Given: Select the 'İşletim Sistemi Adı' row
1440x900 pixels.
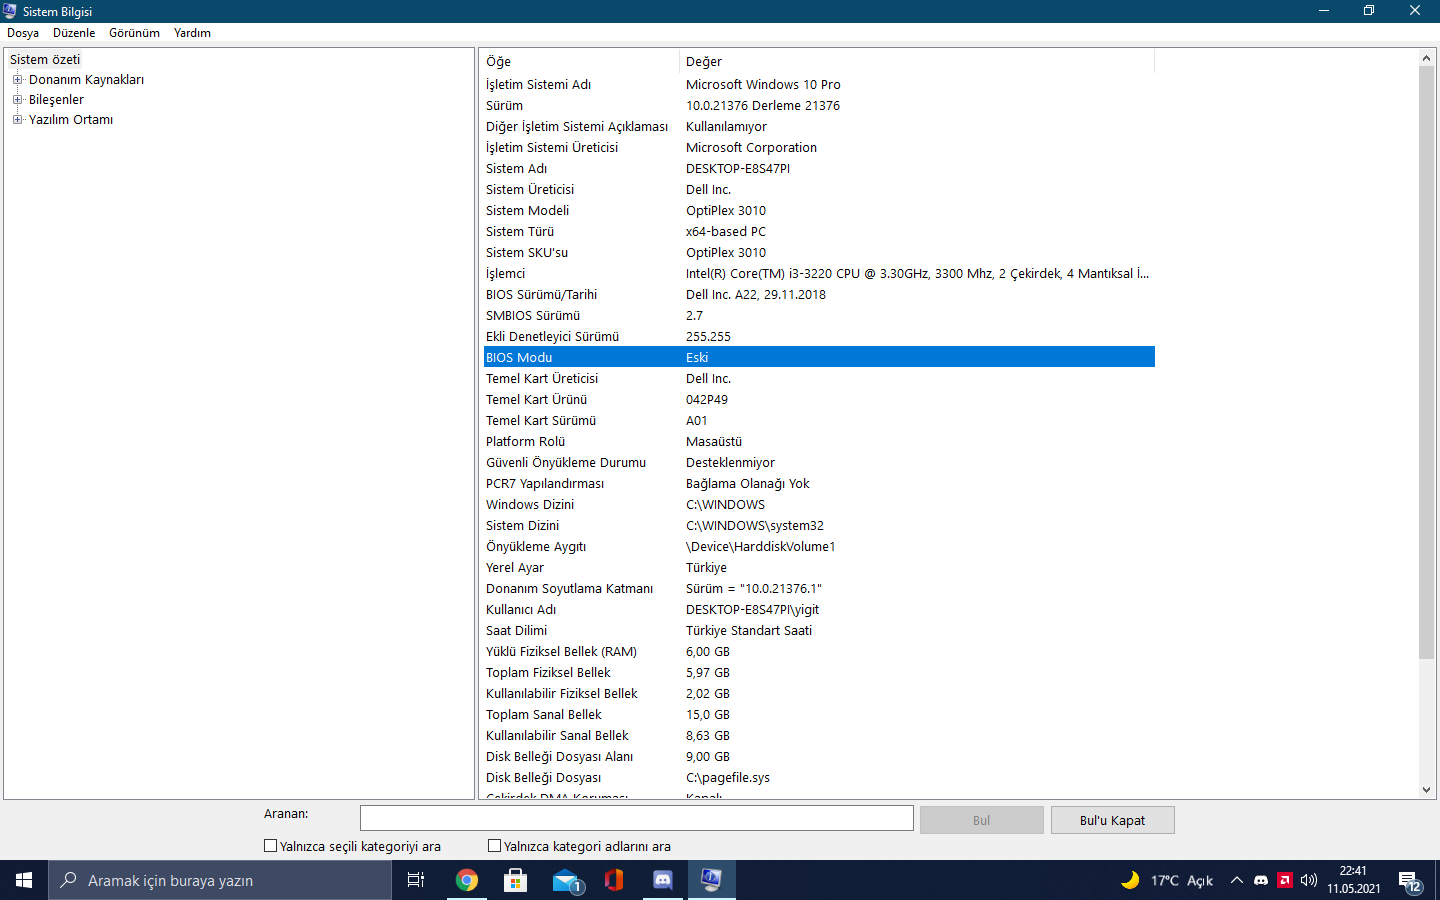Looking at the screenshot, I should [819, 85].
